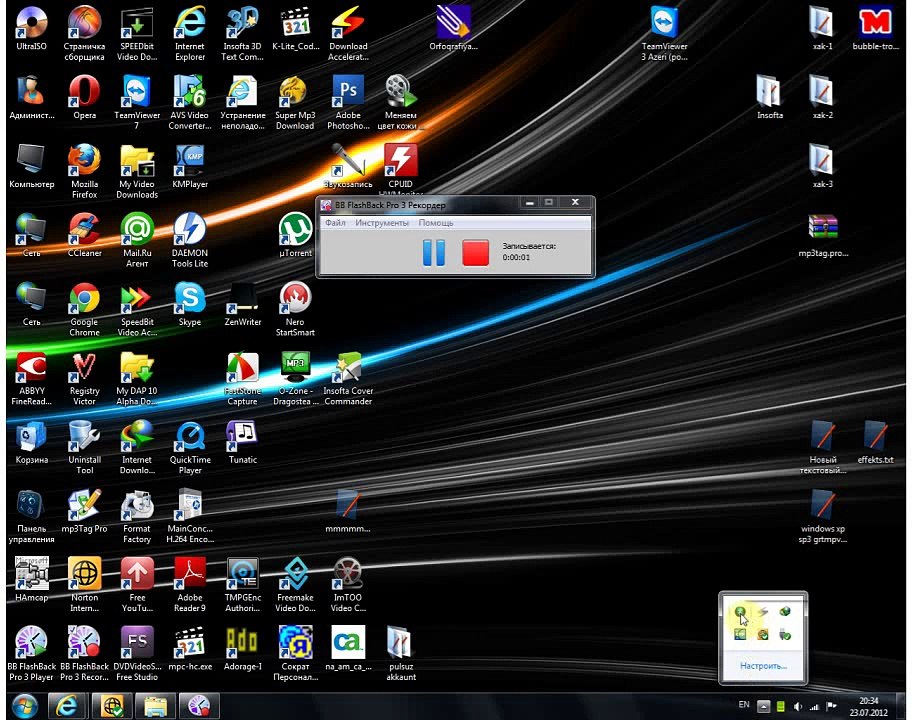The width and height of the screenshot is (912, 720).
Task: Open the Помощь menu in FlashBack Recorder
Action: (436, 223)
